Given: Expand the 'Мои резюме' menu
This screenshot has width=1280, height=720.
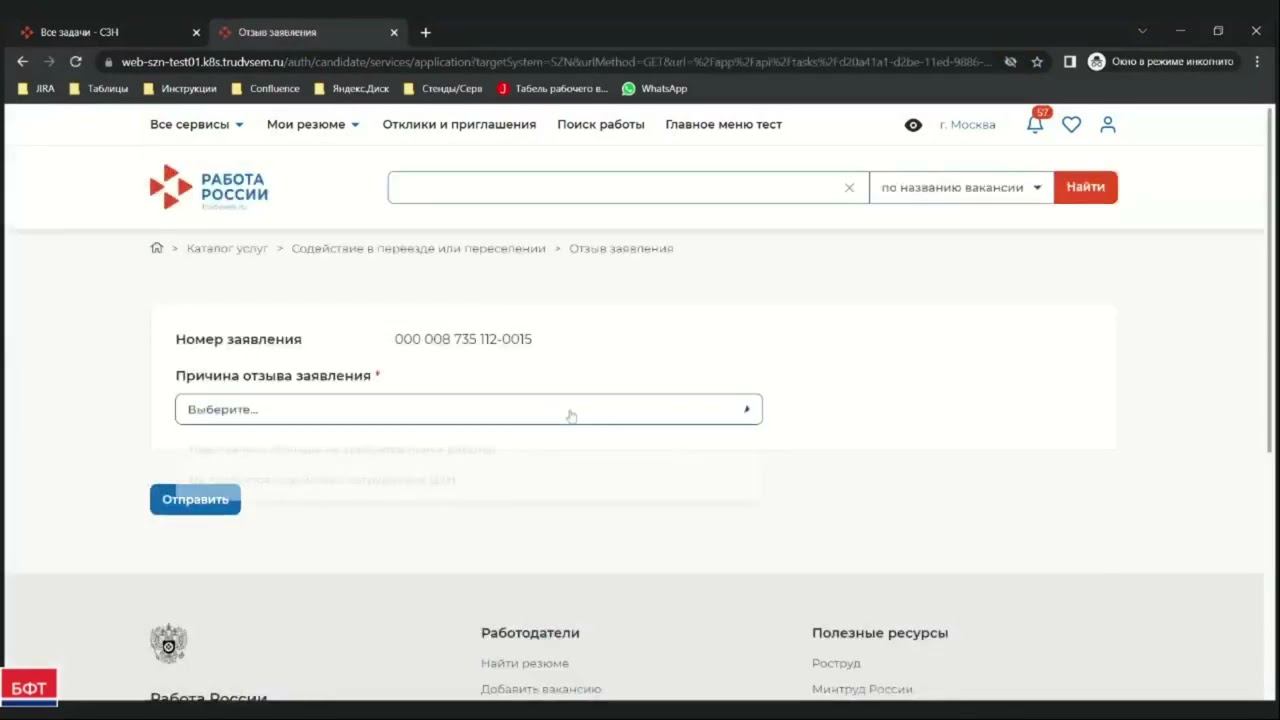Looking at the screenshot, I should point(313,125).
